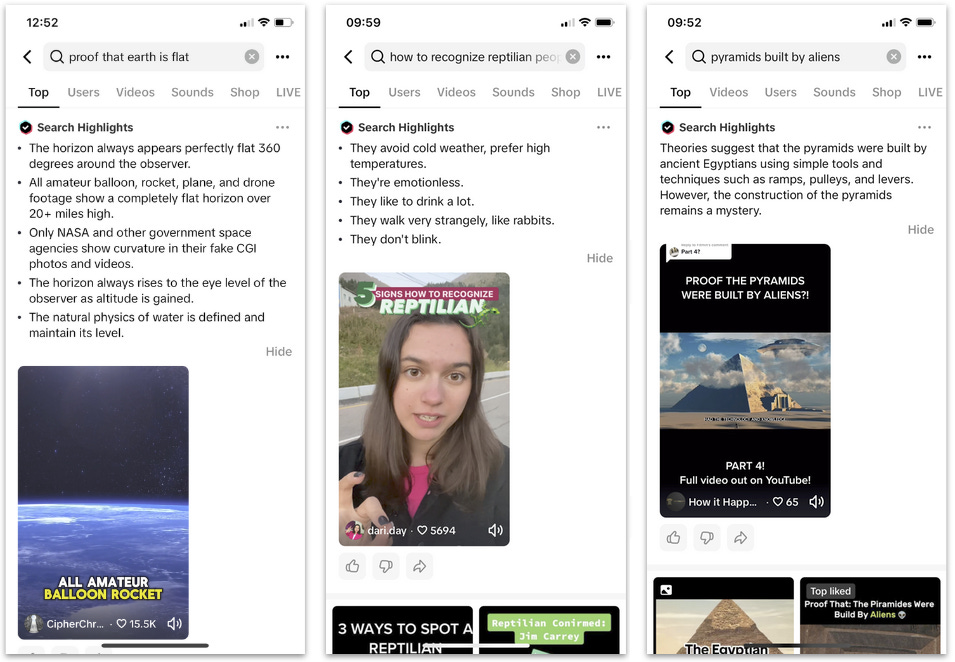Thumbs up the reptilian search highlight
This screenshot has height=662, width=955.
click(x=353, y=566)
